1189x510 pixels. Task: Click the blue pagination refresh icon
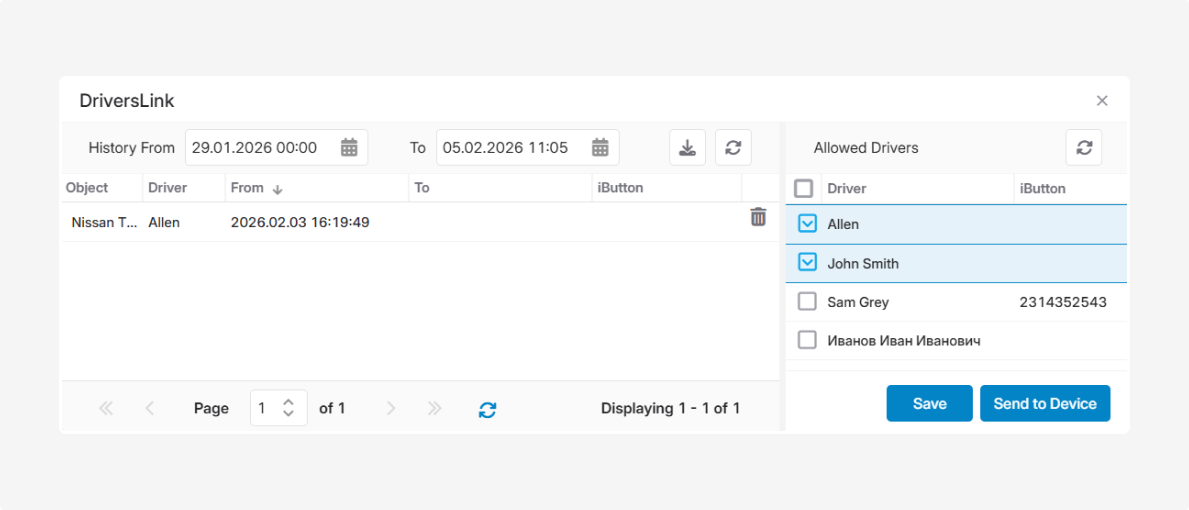pos(487,409)
